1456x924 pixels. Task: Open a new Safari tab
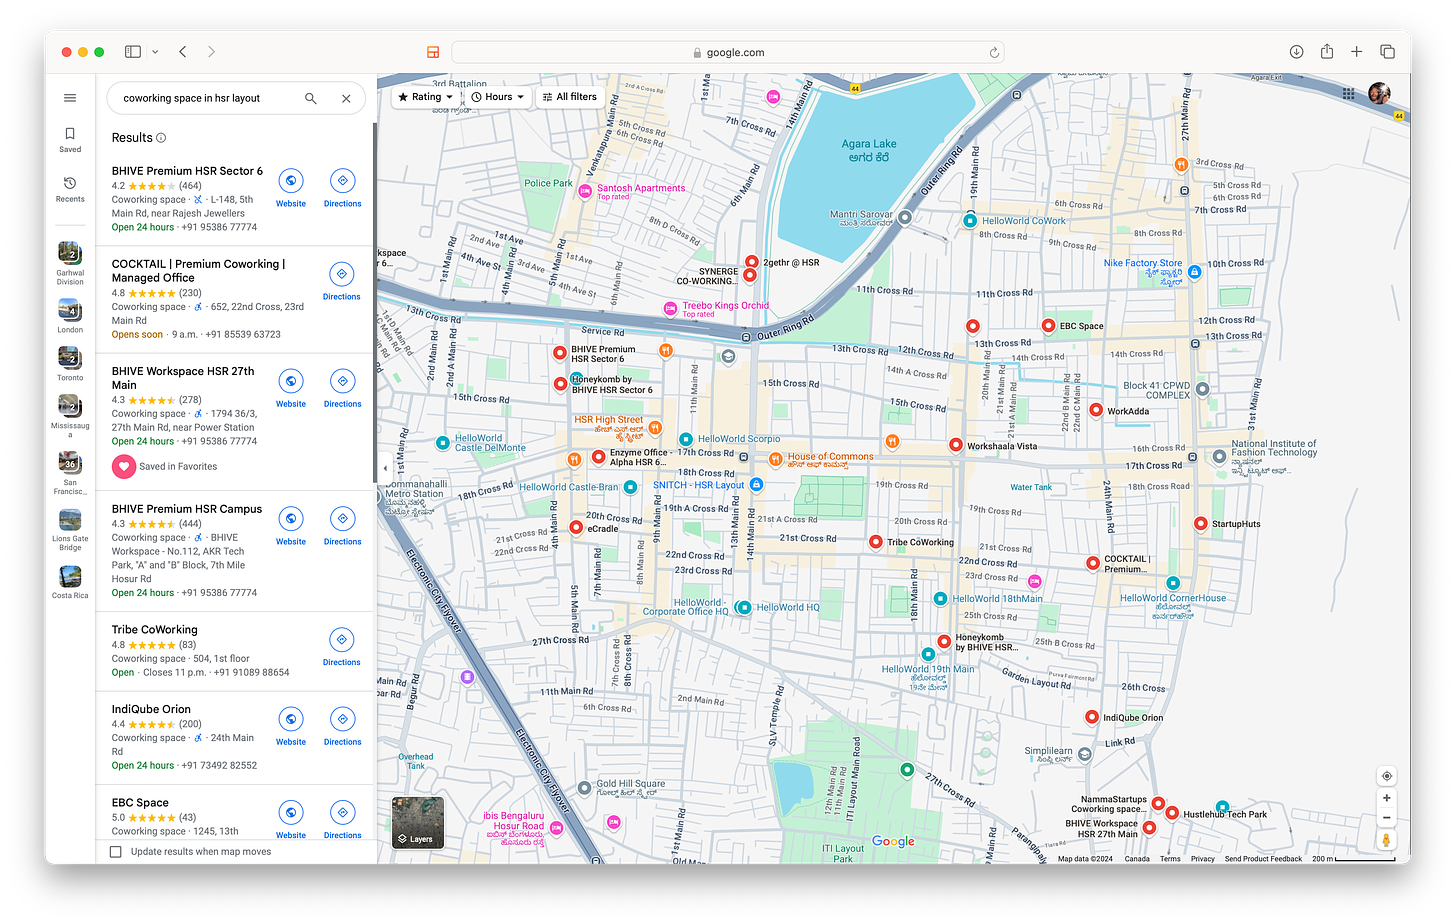(x=1357, y=52)
